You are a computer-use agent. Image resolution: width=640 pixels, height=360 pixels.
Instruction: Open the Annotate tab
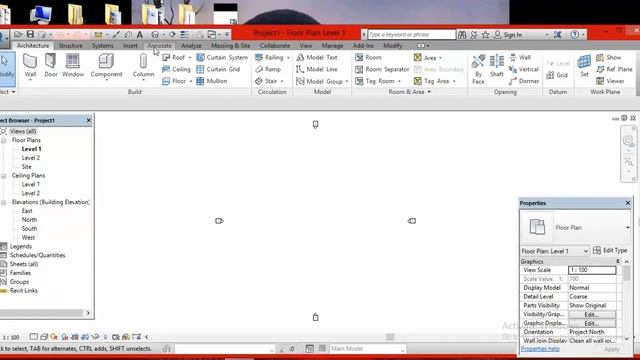160,46
